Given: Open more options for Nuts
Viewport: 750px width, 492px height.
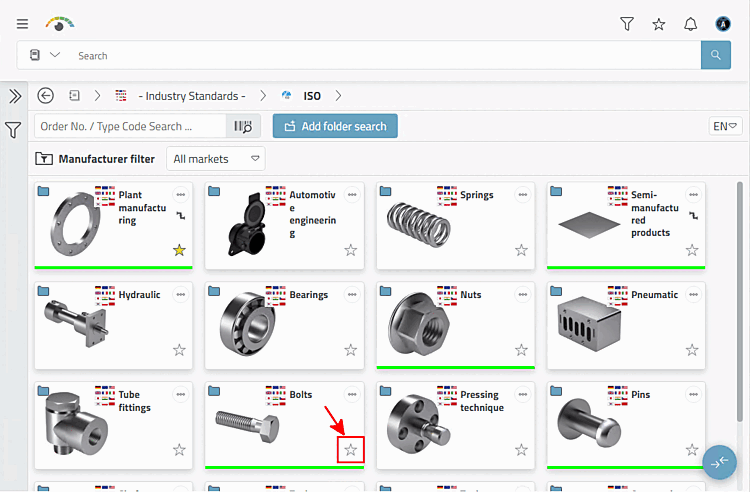Looking at the screenshot, I should pos(523,295).
